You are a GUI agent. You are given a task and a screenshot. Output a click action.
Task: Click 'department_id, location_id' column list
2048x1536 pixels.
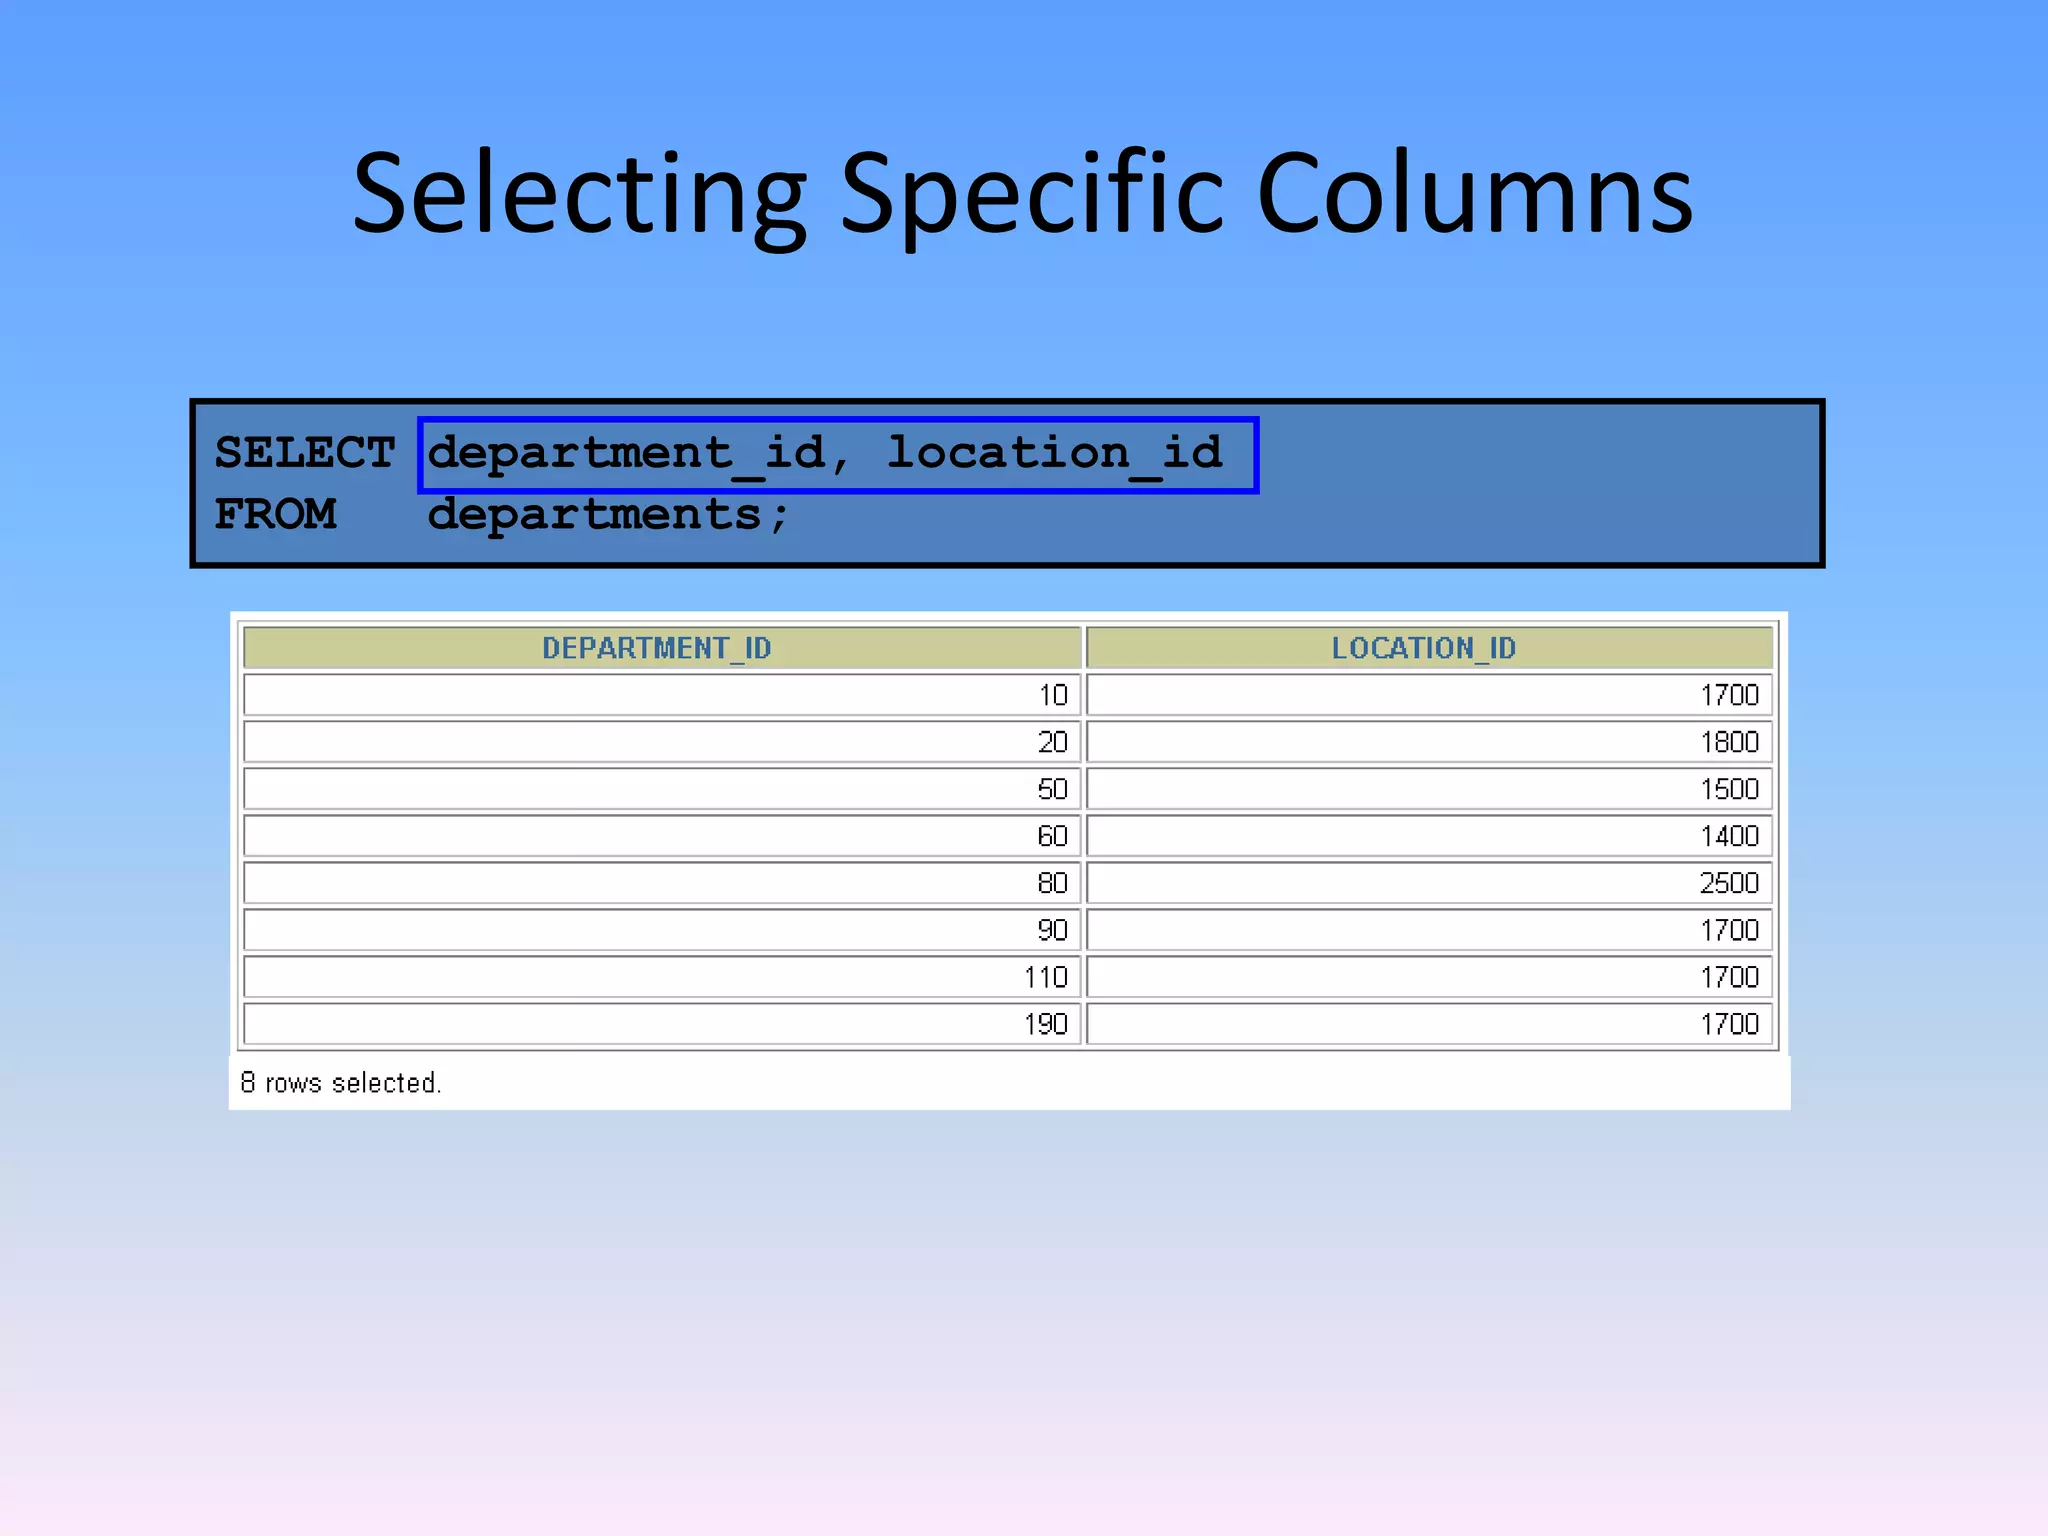838,455
